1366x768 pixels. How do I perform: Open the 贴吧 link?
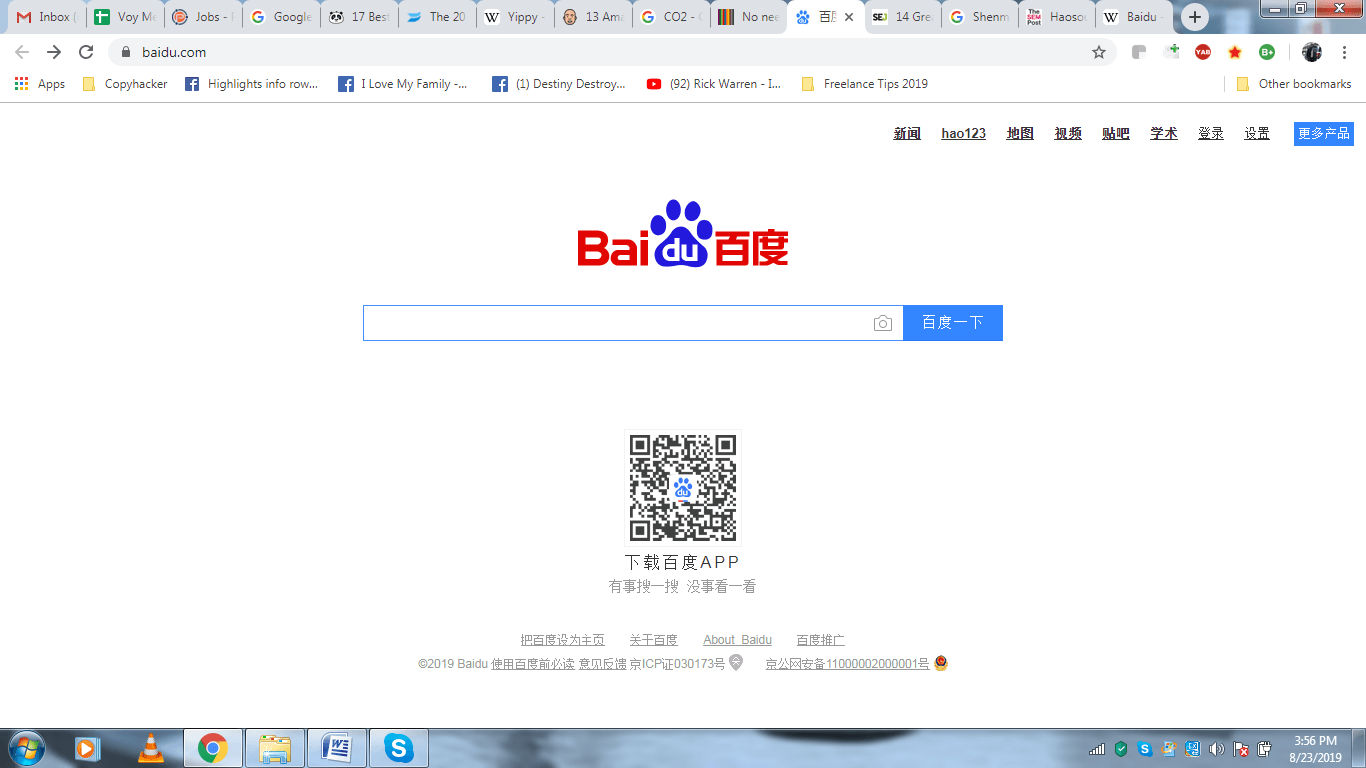[x=1116, y=134]
